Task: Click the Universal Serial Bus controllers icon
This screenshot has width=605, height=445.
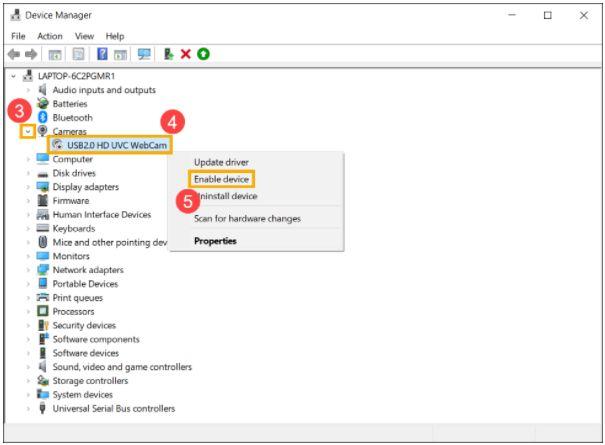Action: [42, 408]
